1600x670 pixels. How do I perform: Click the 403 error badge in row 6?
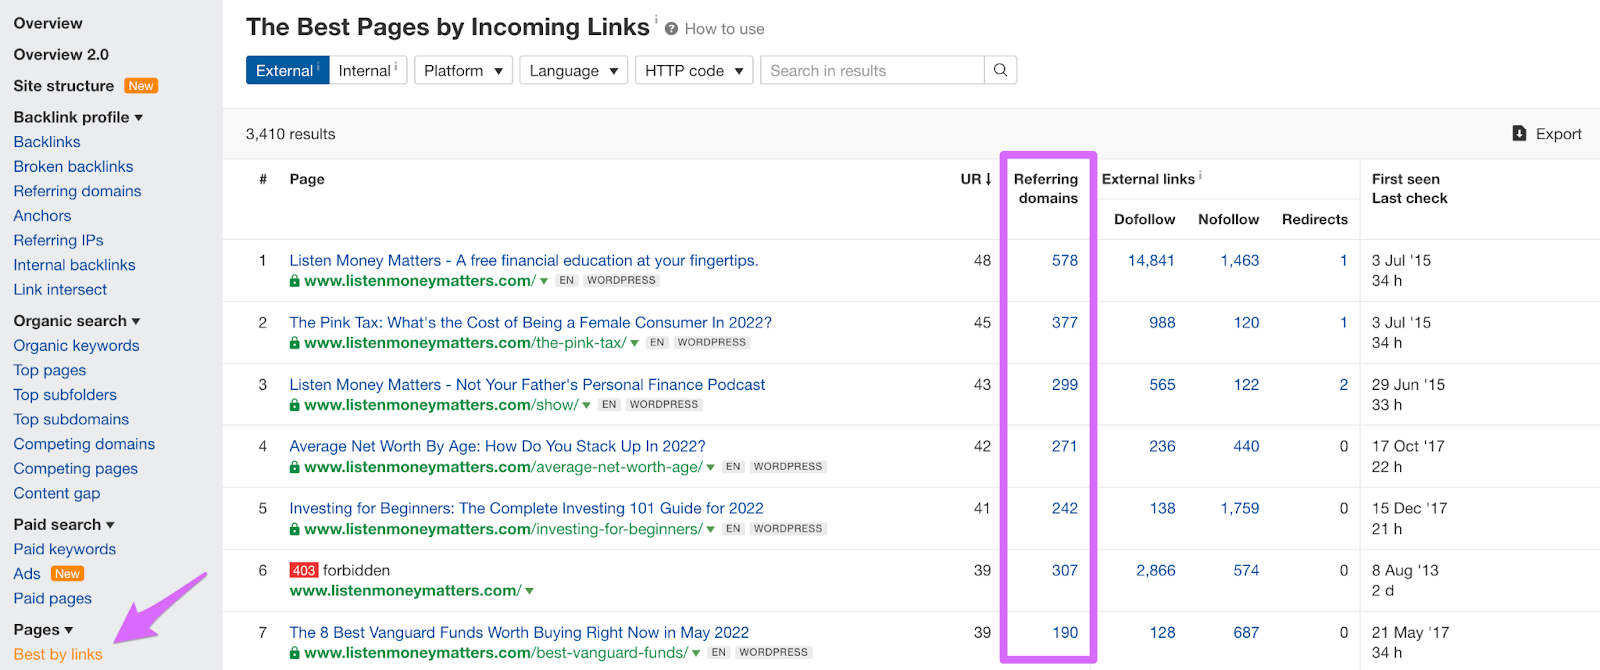coord(304,570)
